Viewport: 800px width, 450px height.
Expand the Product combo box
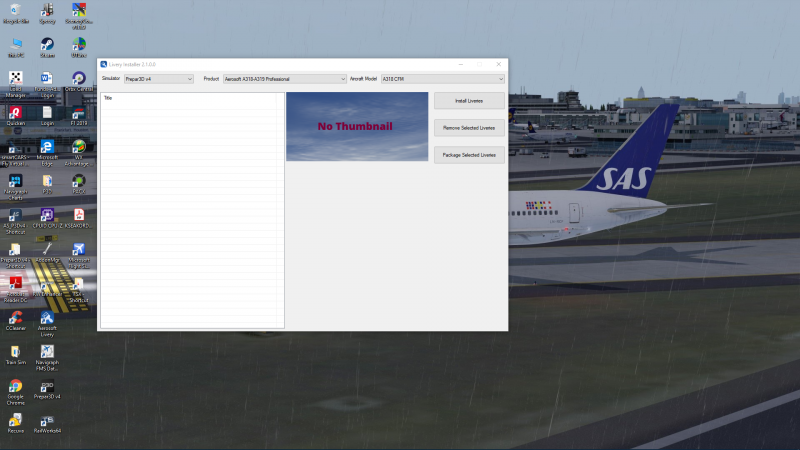point(285,79)
